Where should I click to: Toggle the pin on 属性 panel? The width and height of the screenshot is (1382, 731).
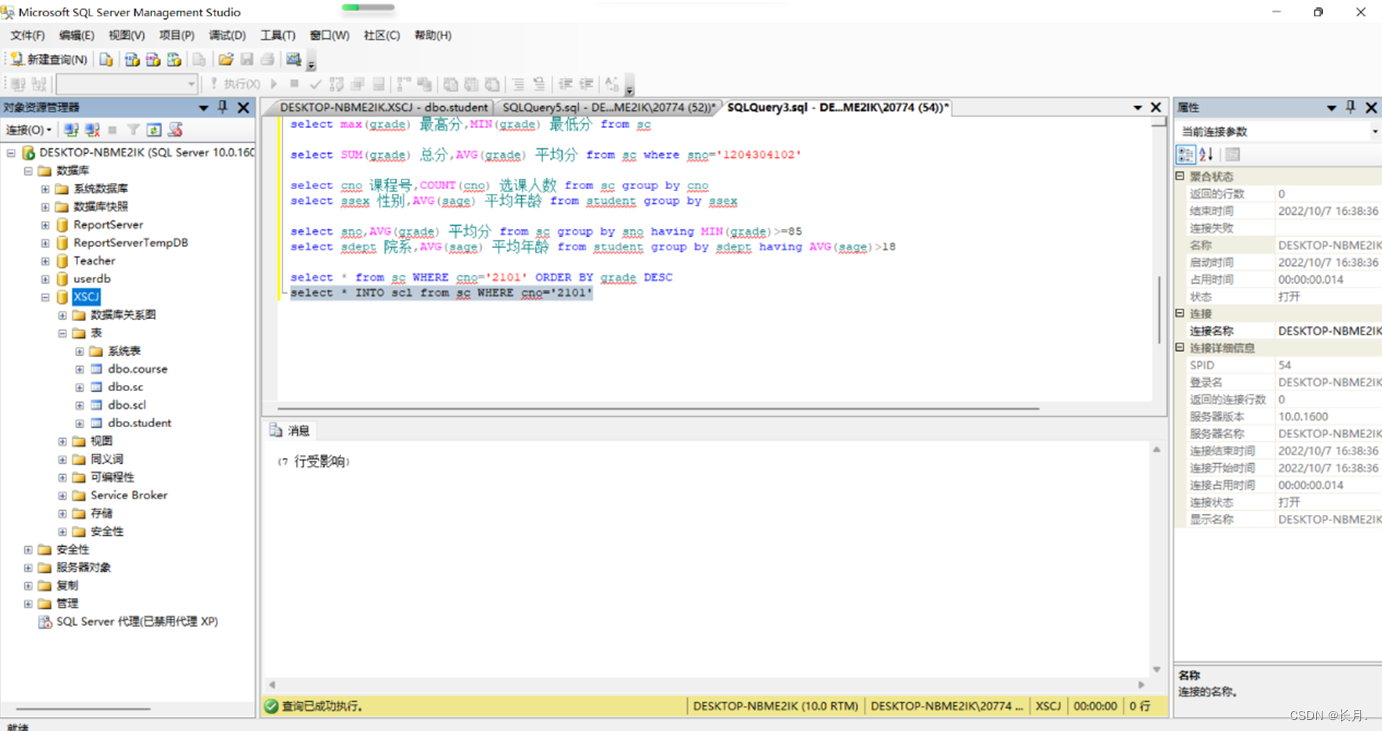1351,107
